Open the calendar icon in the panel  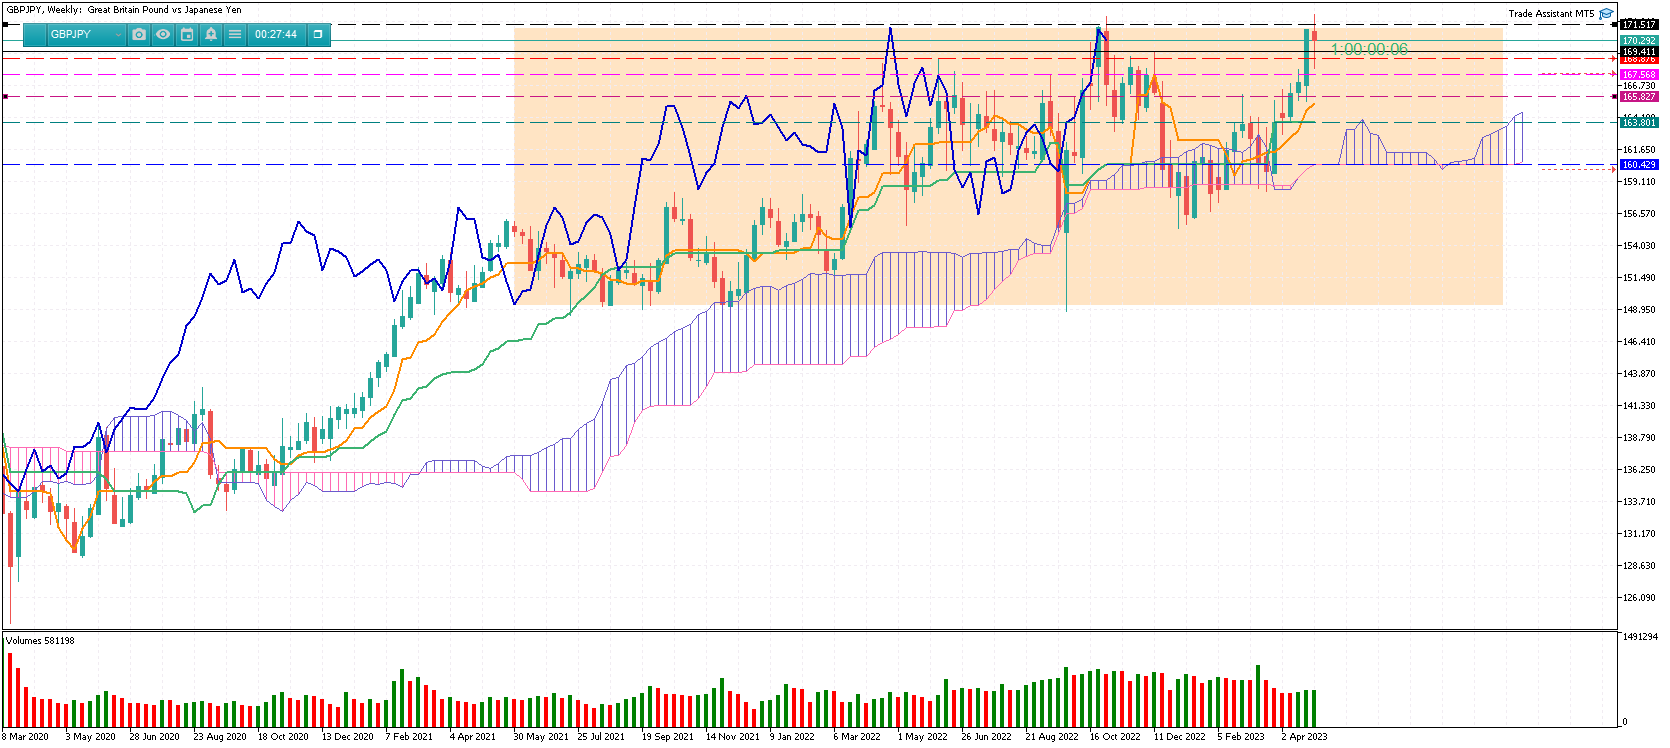[x=187, y=34]
